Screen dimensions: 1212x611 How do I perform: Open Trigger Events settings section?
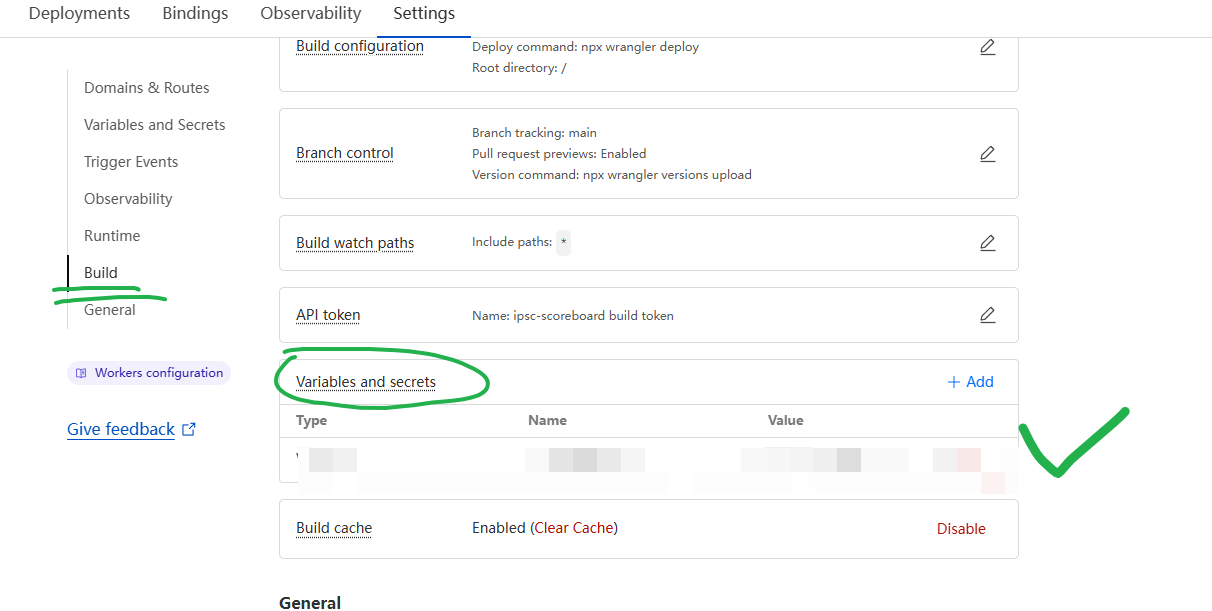pyautogui.click(x=131, y=162)
